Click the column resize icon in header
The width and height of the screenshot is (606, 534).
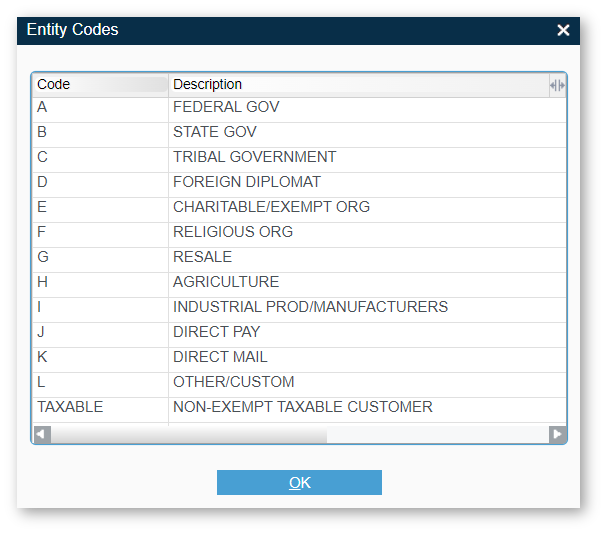tap(557, 85)
